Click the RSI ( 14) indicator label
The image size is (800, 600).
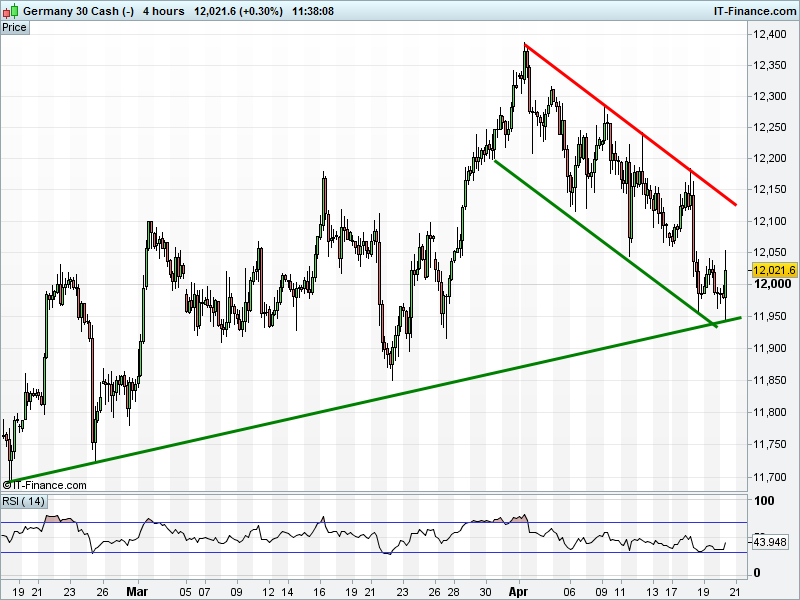(x=23, y=501)
